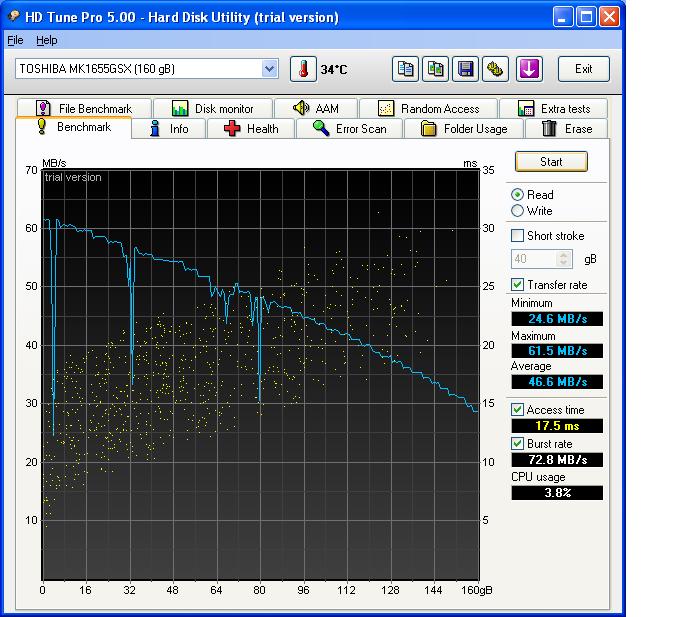683x617 pixels.
Task: Open the Help menu
Action: [47, 40]
